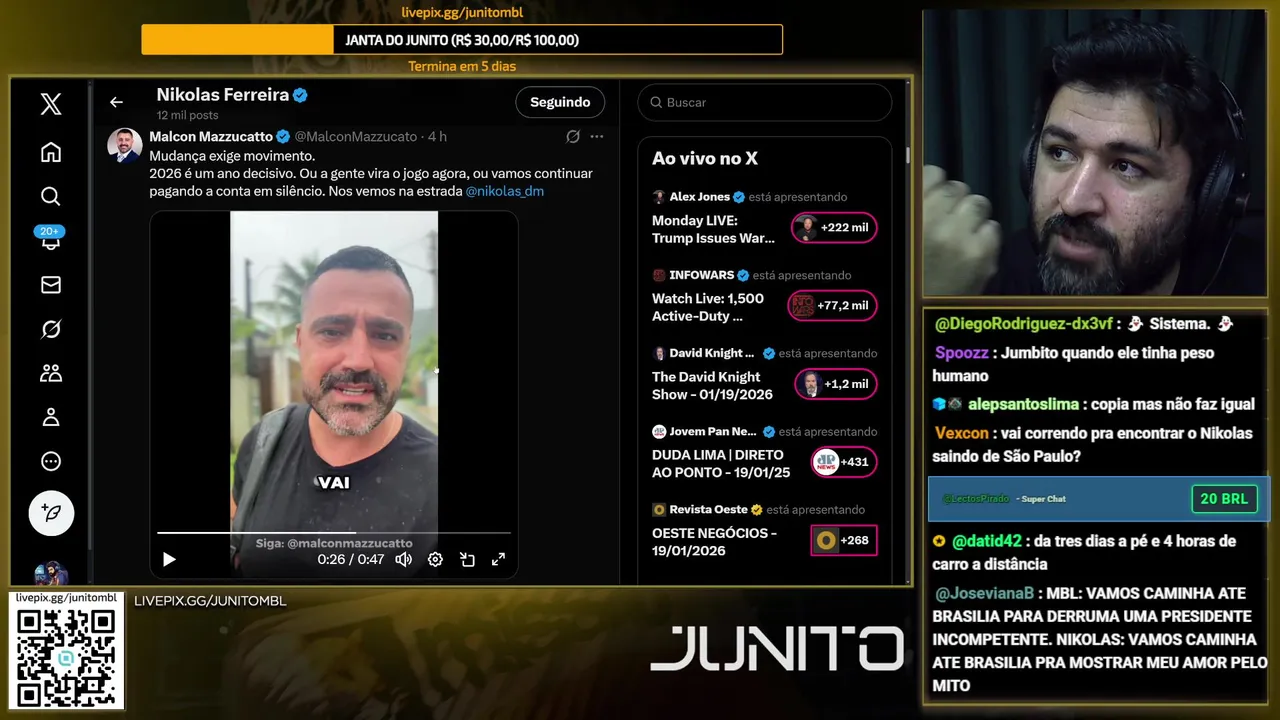Open Communities people icon
Viewport: 1280px width, 720px height.
pyautogui.click(x=51, y=373)
